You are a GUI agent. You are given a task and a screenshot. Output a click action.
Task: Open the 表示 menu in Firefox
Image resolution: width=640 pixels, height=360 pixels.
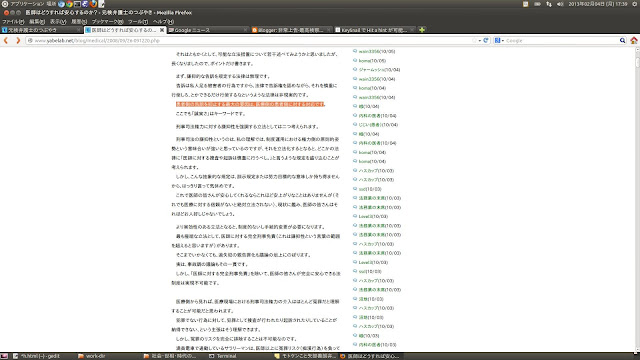click(x=58, y=21)
